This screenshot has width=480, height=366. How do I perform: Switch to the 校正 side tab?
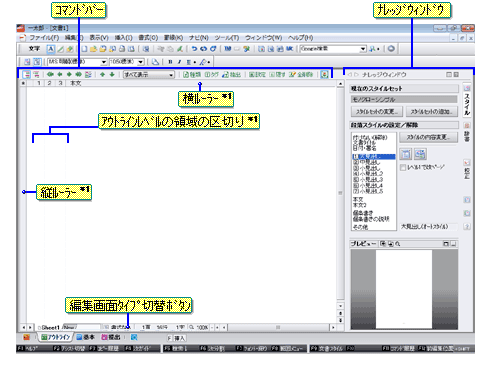point(467,169)
